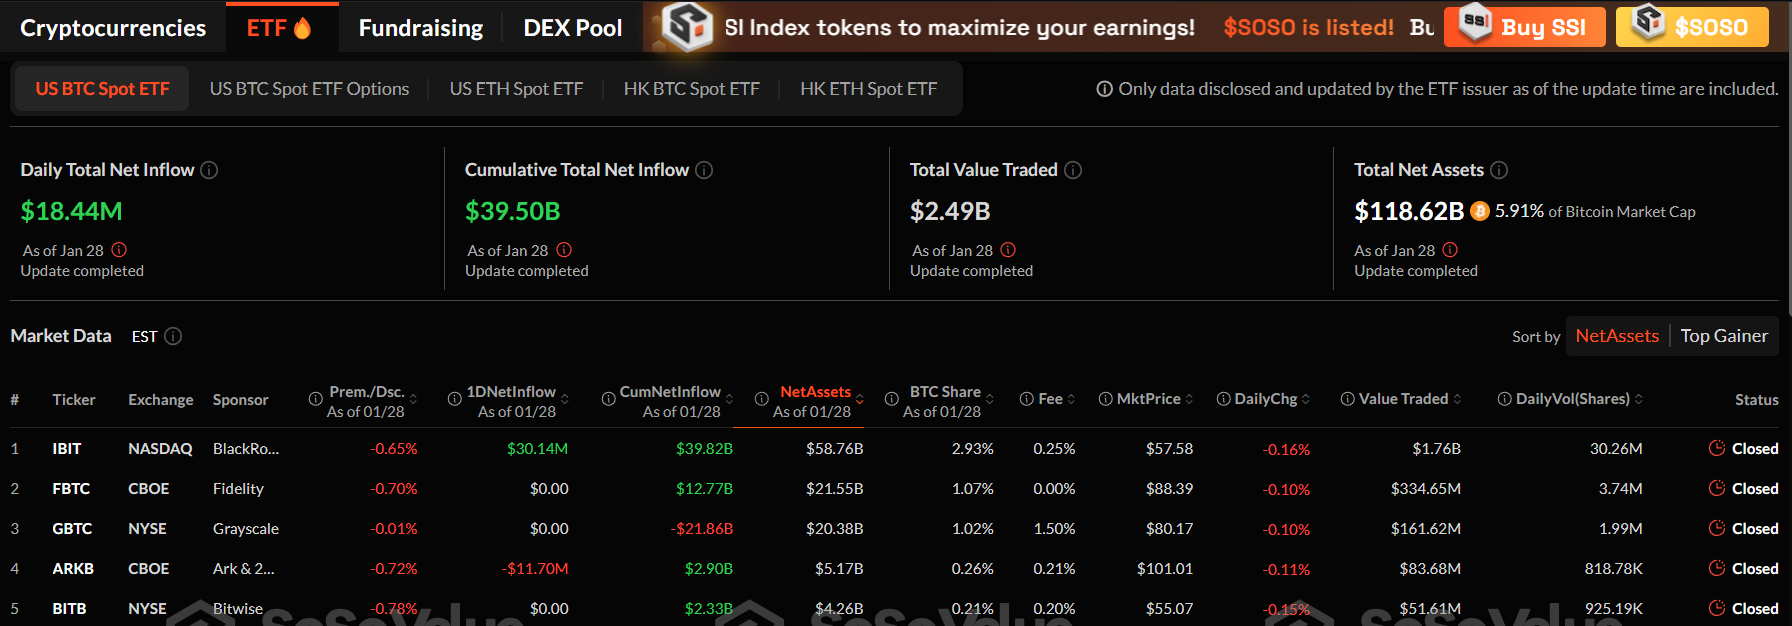Click red alert icon under Cumulative Net Inflow date
The width and height of the screenshot is (1792, 626).
tap(564, 250)
